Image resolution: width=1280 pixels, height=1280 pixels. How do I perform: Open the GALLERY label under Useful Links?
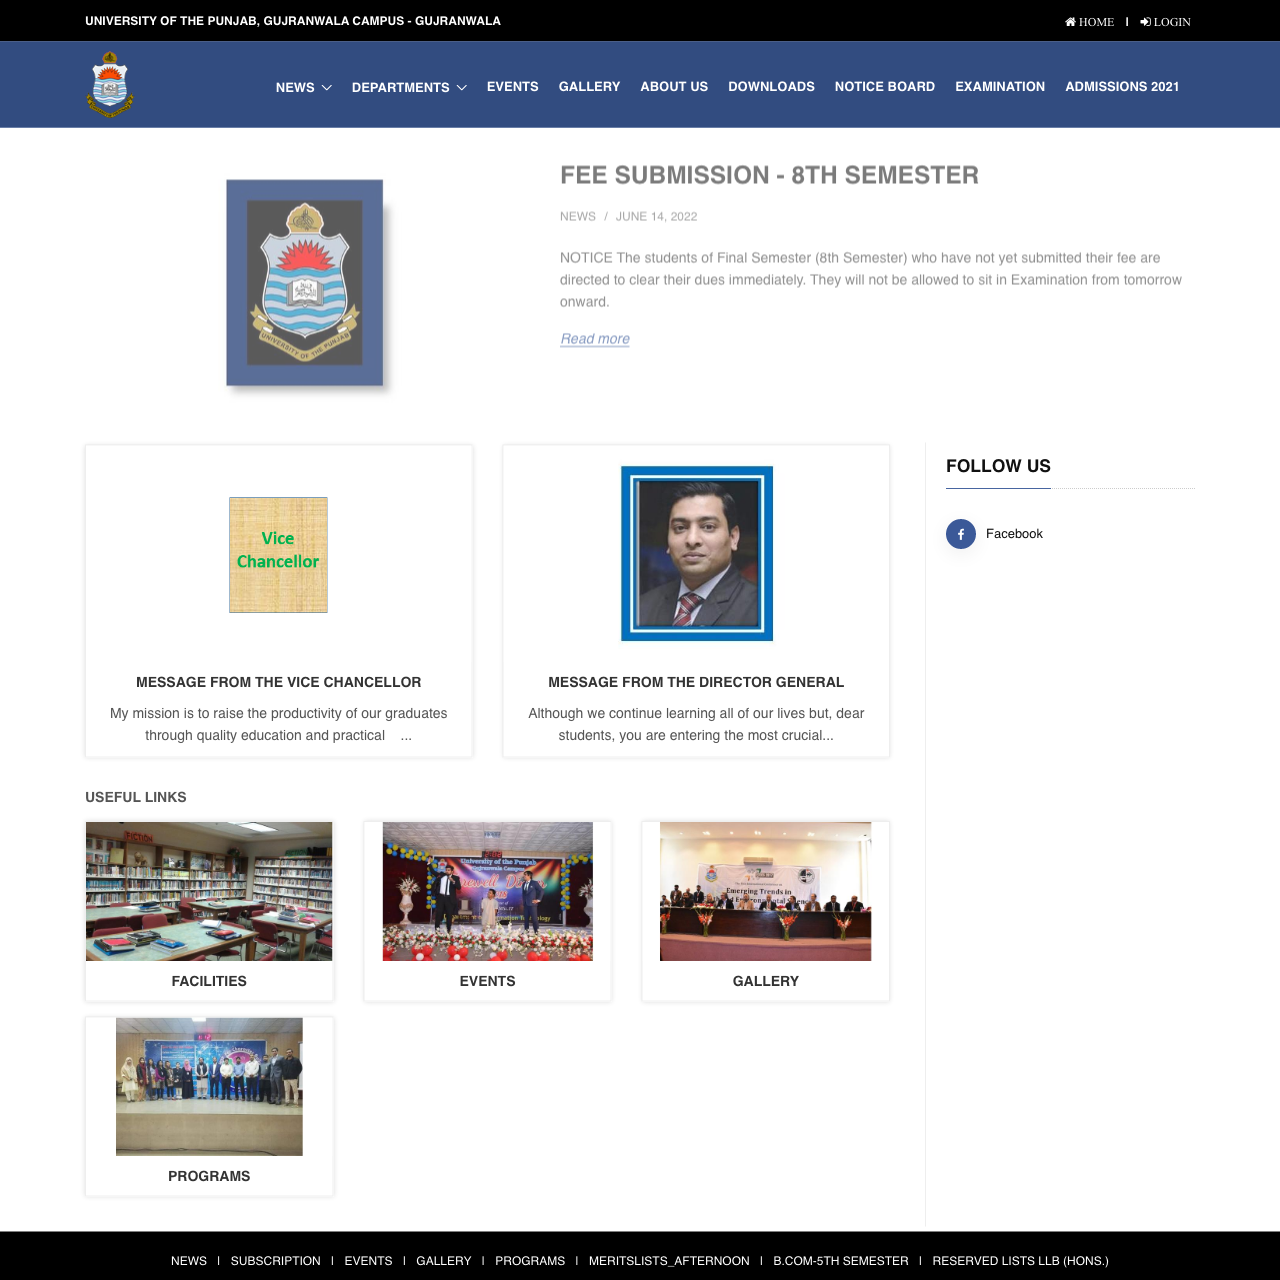[766, 981]
